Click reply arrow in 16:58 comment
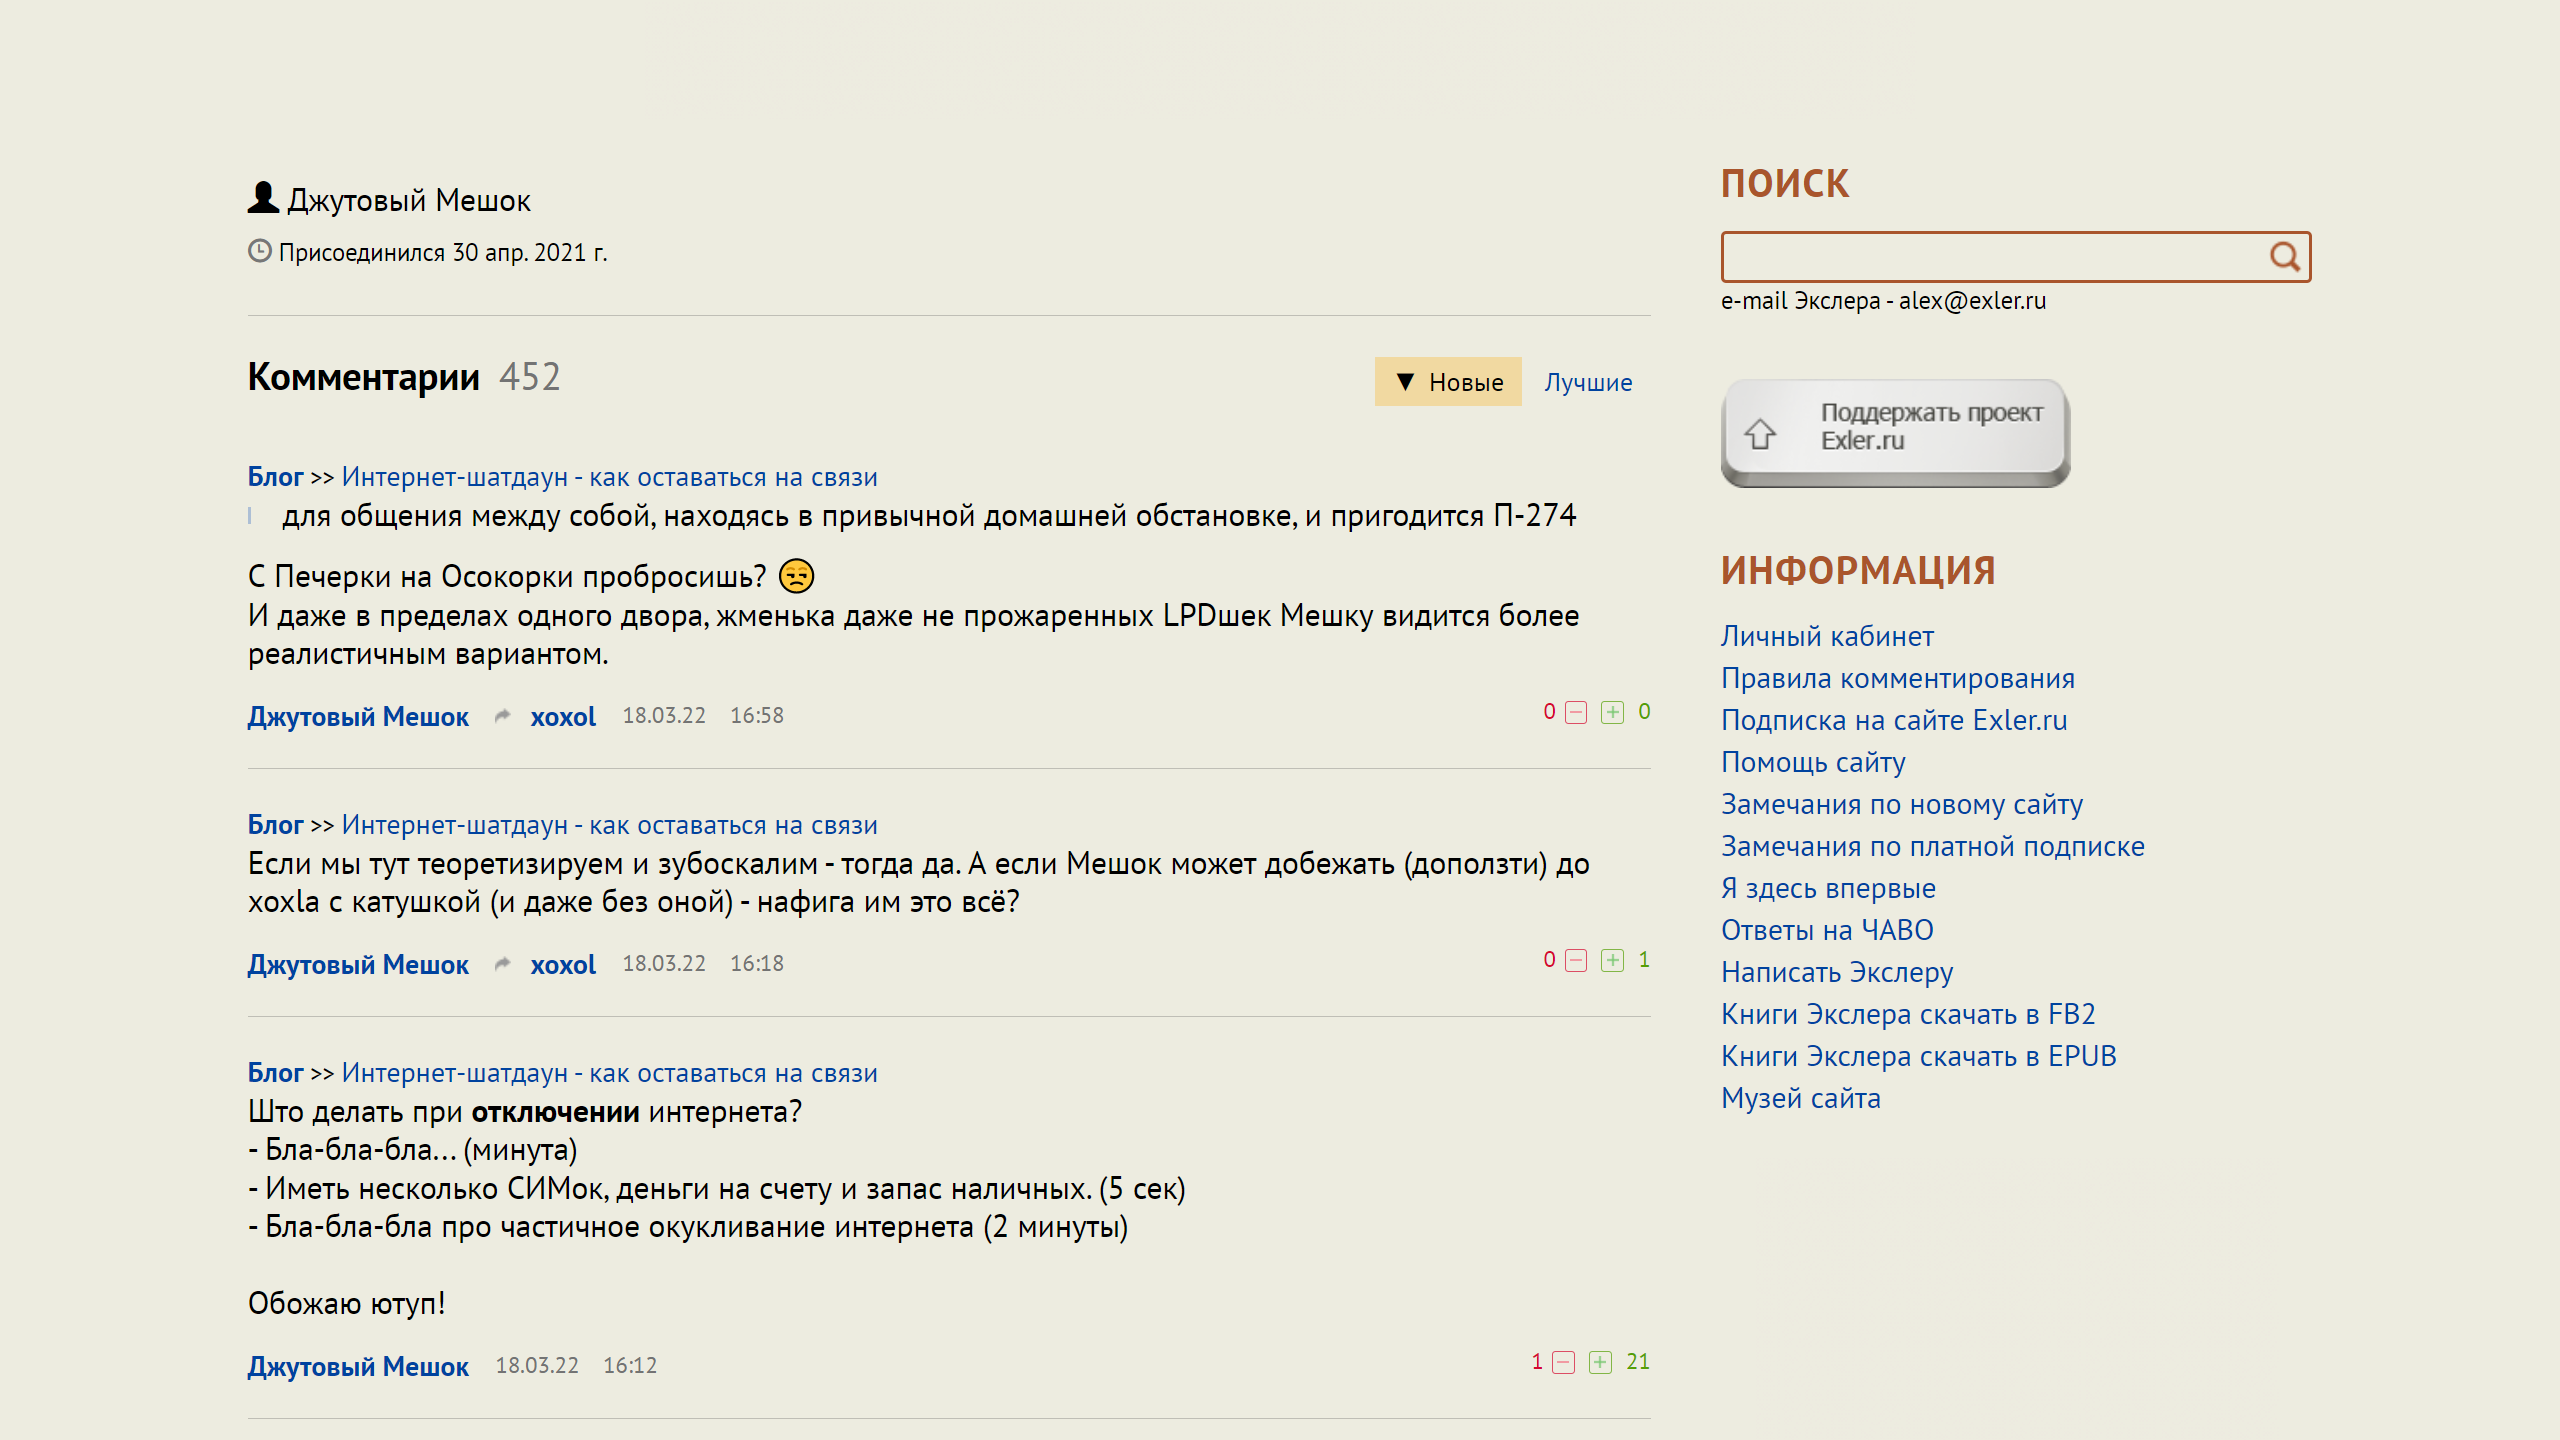Screen dimensions: 2560x1440 pos(502,716)
